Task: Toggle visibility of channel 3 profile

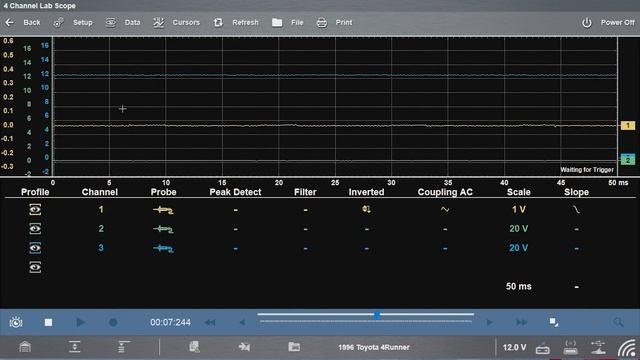Action: click(35, 248)
